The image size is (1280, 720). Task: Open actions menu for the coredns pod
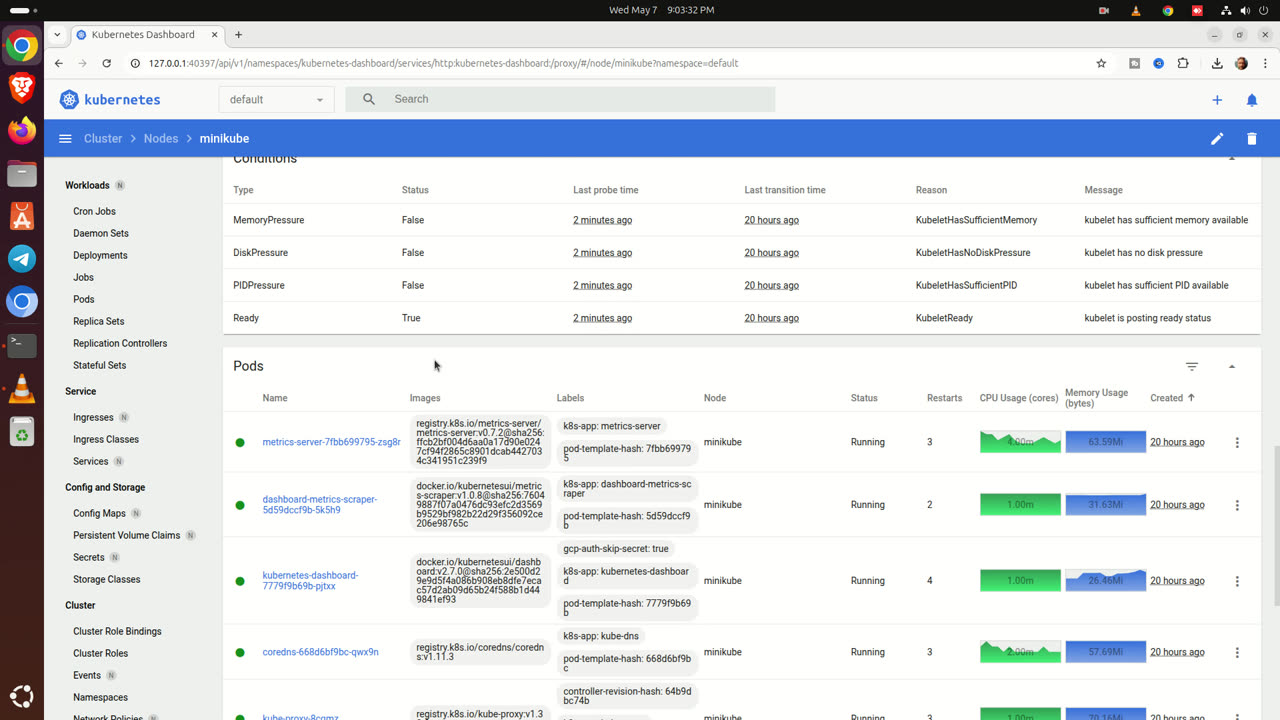(x=1237, y=652)
